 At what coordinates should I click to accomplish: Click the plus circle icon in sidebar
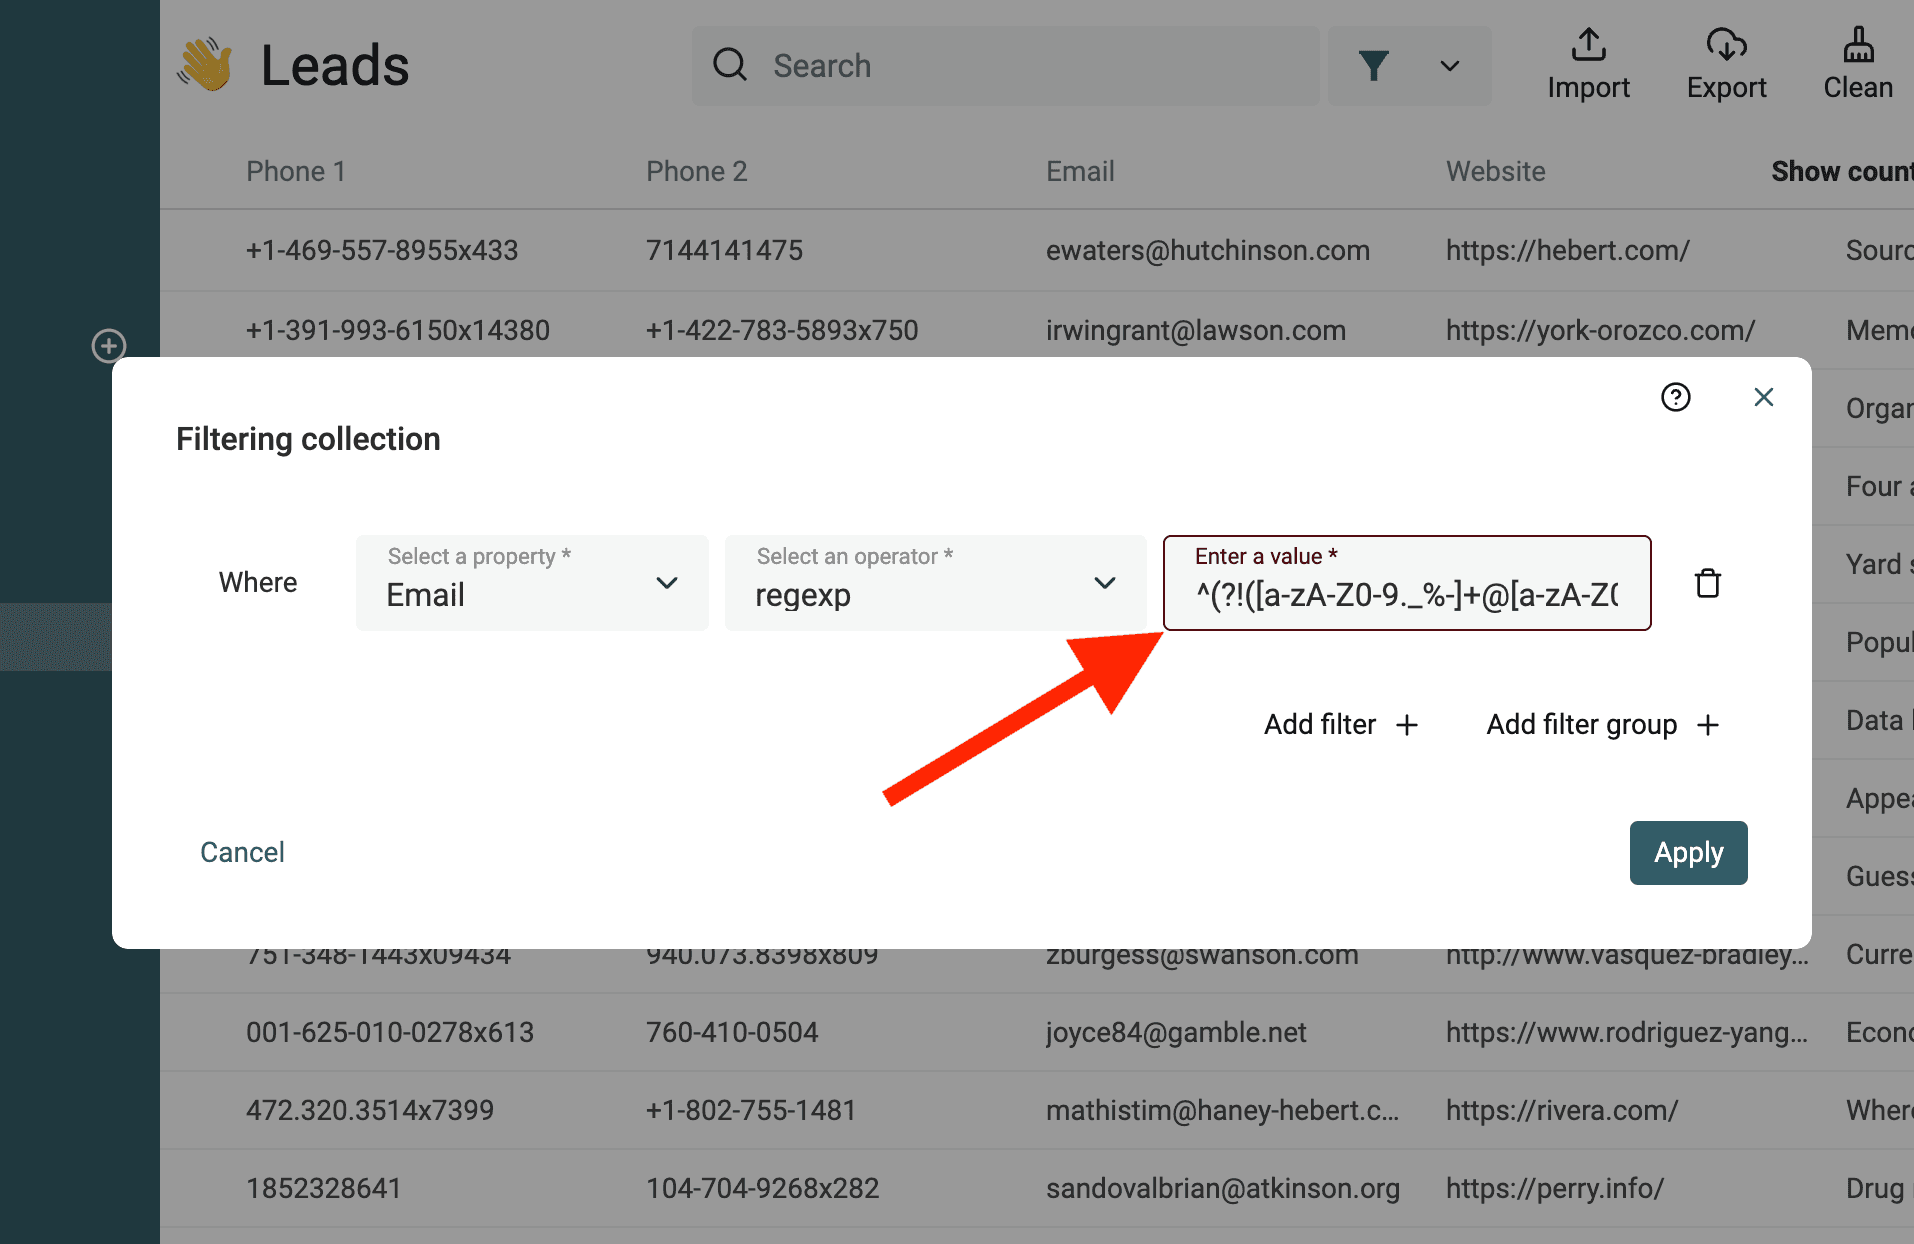coord(109,346)
